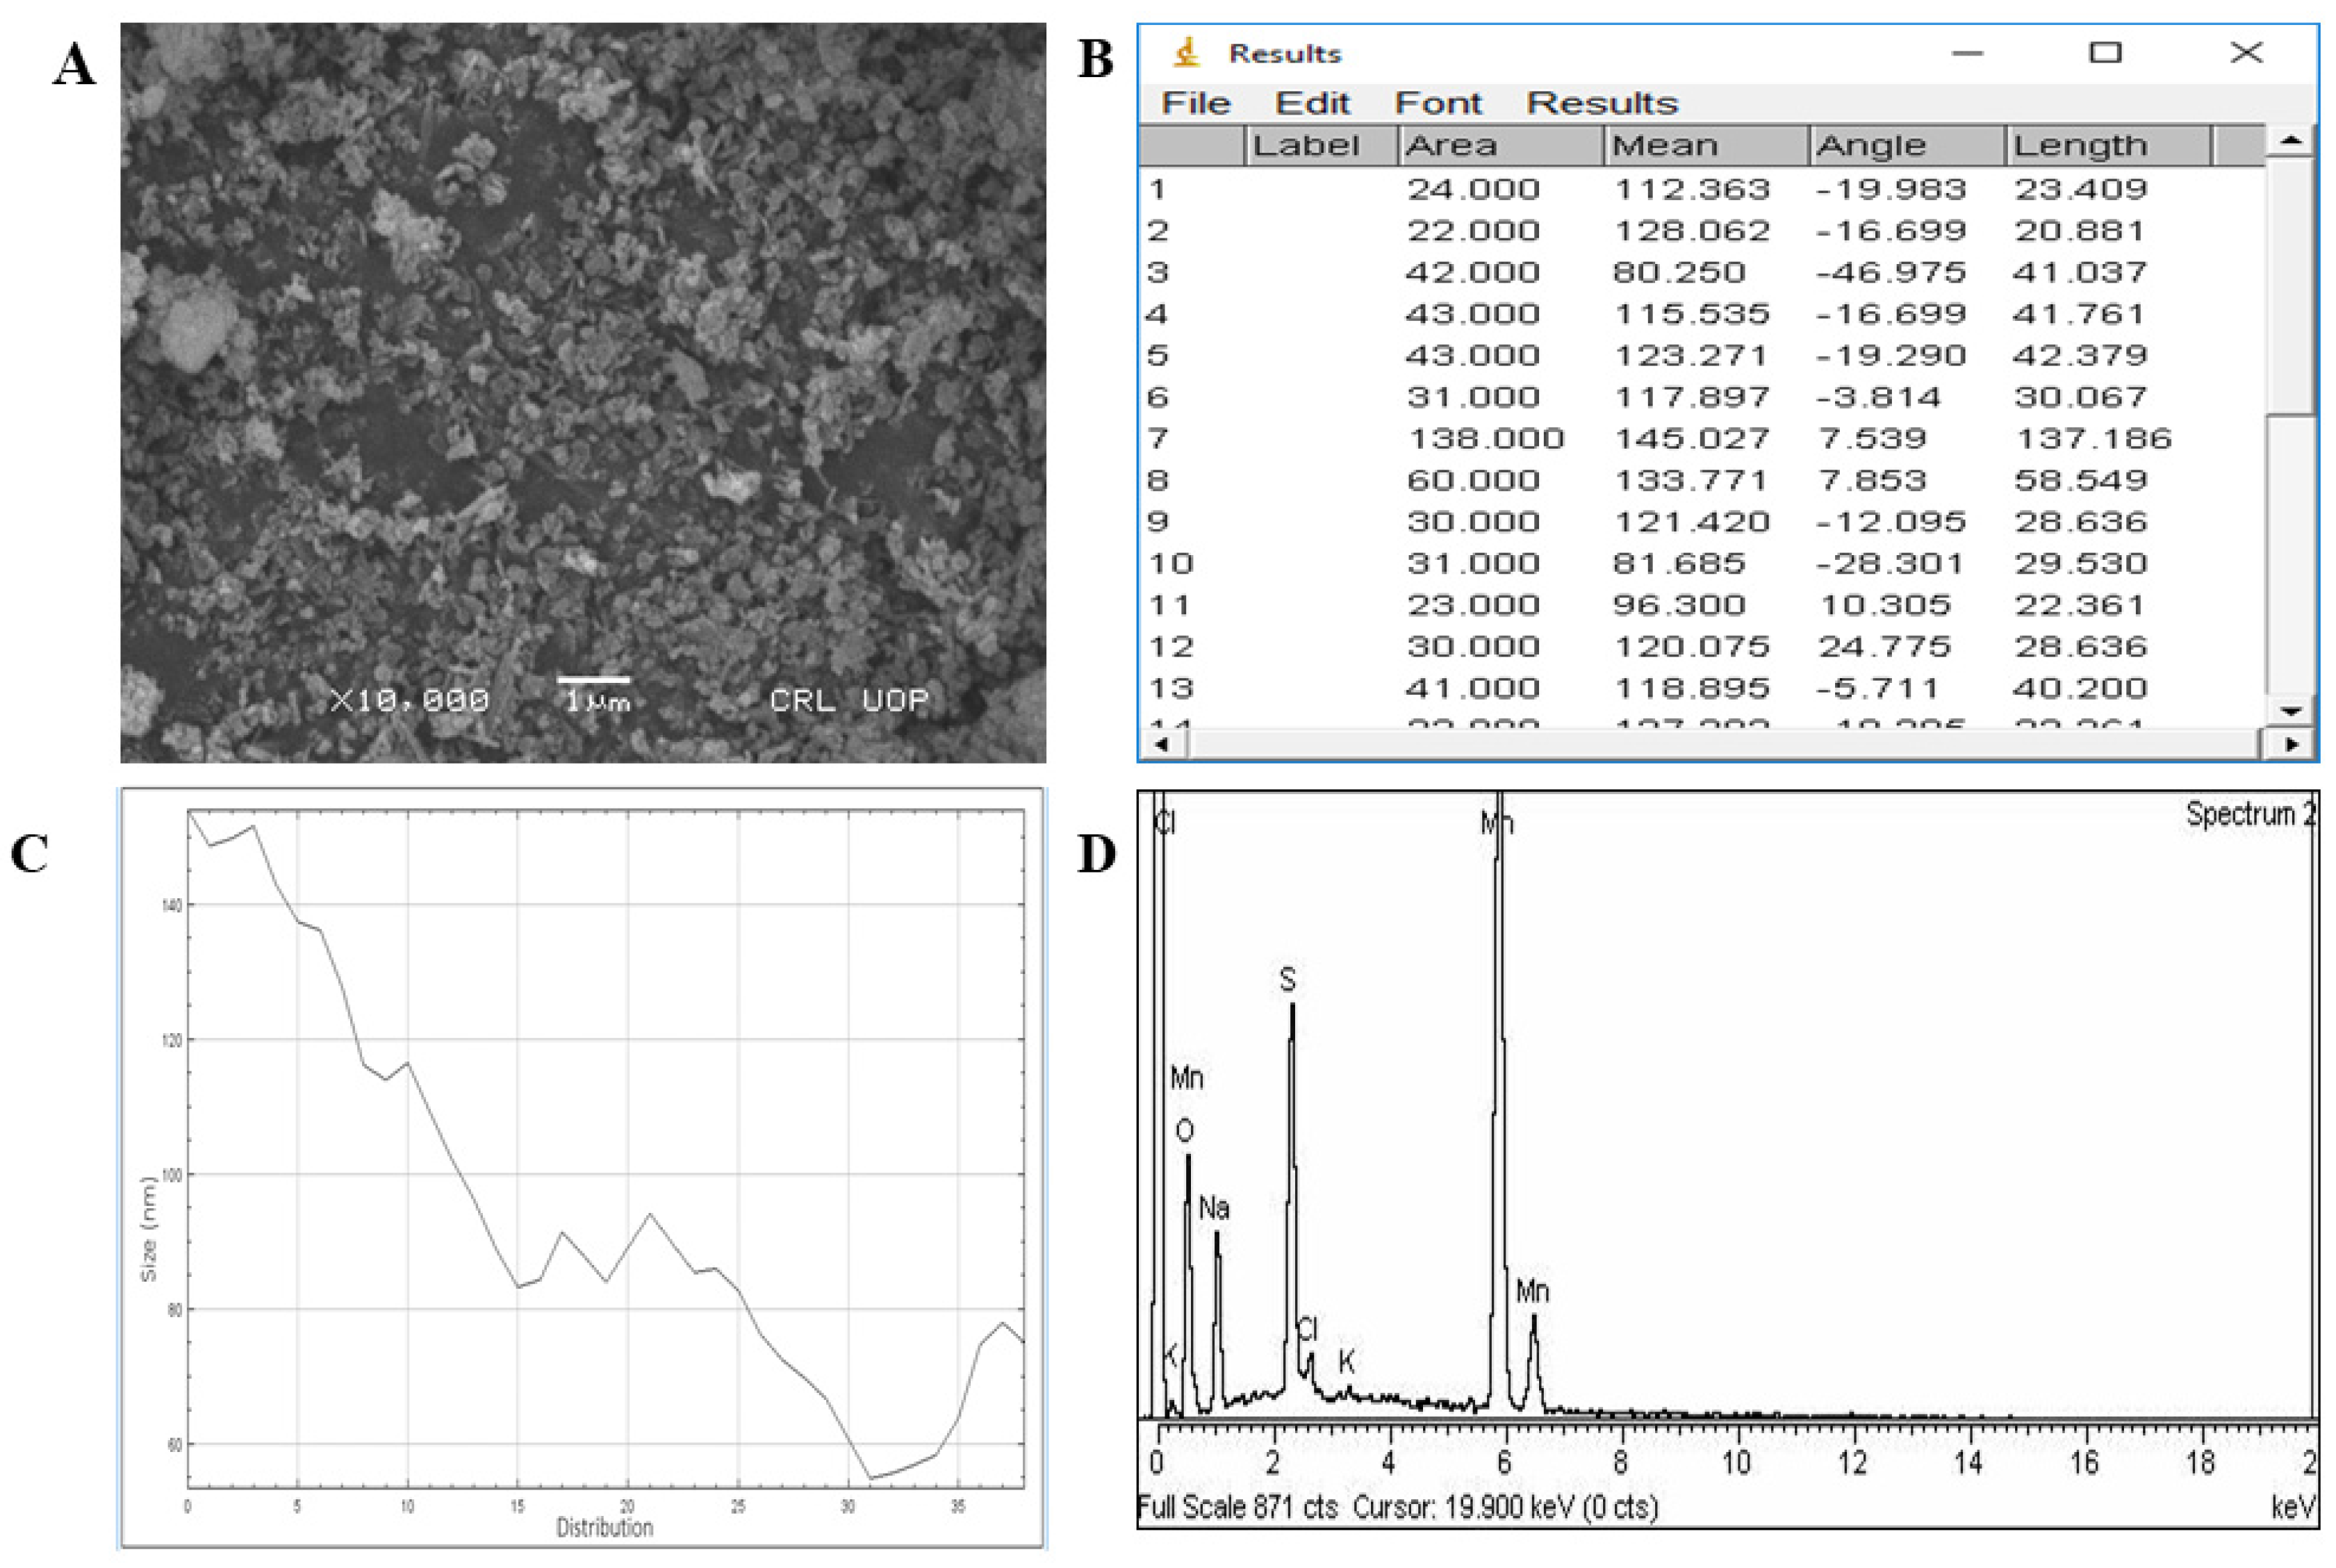The image size is (2336, 1568).
Task: Click the Na peak label in spectrum
Action: click(1214, 1209)
